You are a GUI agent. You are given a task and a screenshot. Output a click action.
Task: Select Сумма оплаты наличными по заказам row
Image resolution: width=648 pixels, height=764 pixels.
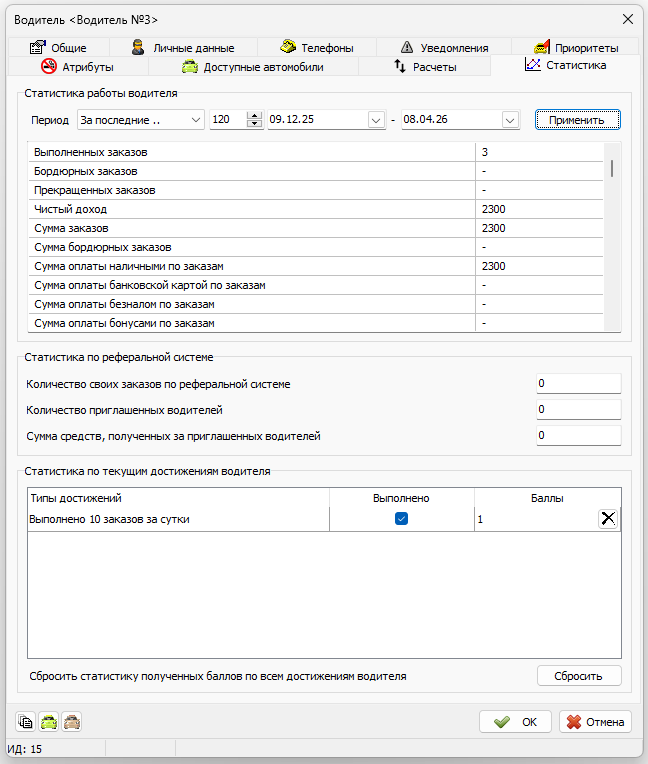click(x=316, y=266)
